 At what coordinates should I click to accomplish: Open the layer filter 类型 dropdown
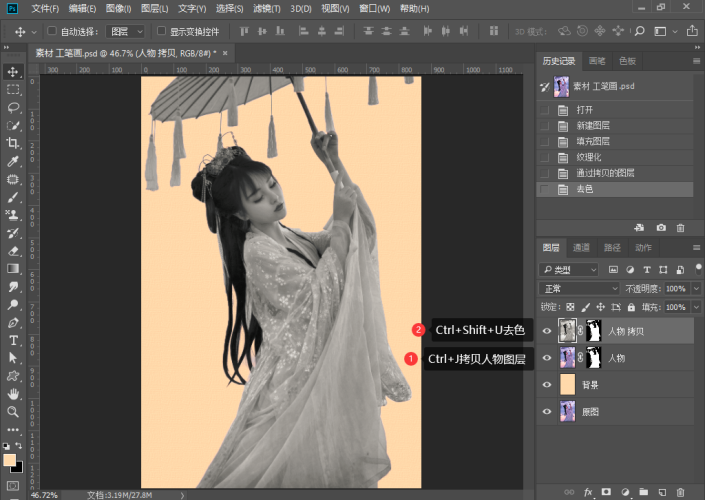pyautogui.click(x=568, y=269)
